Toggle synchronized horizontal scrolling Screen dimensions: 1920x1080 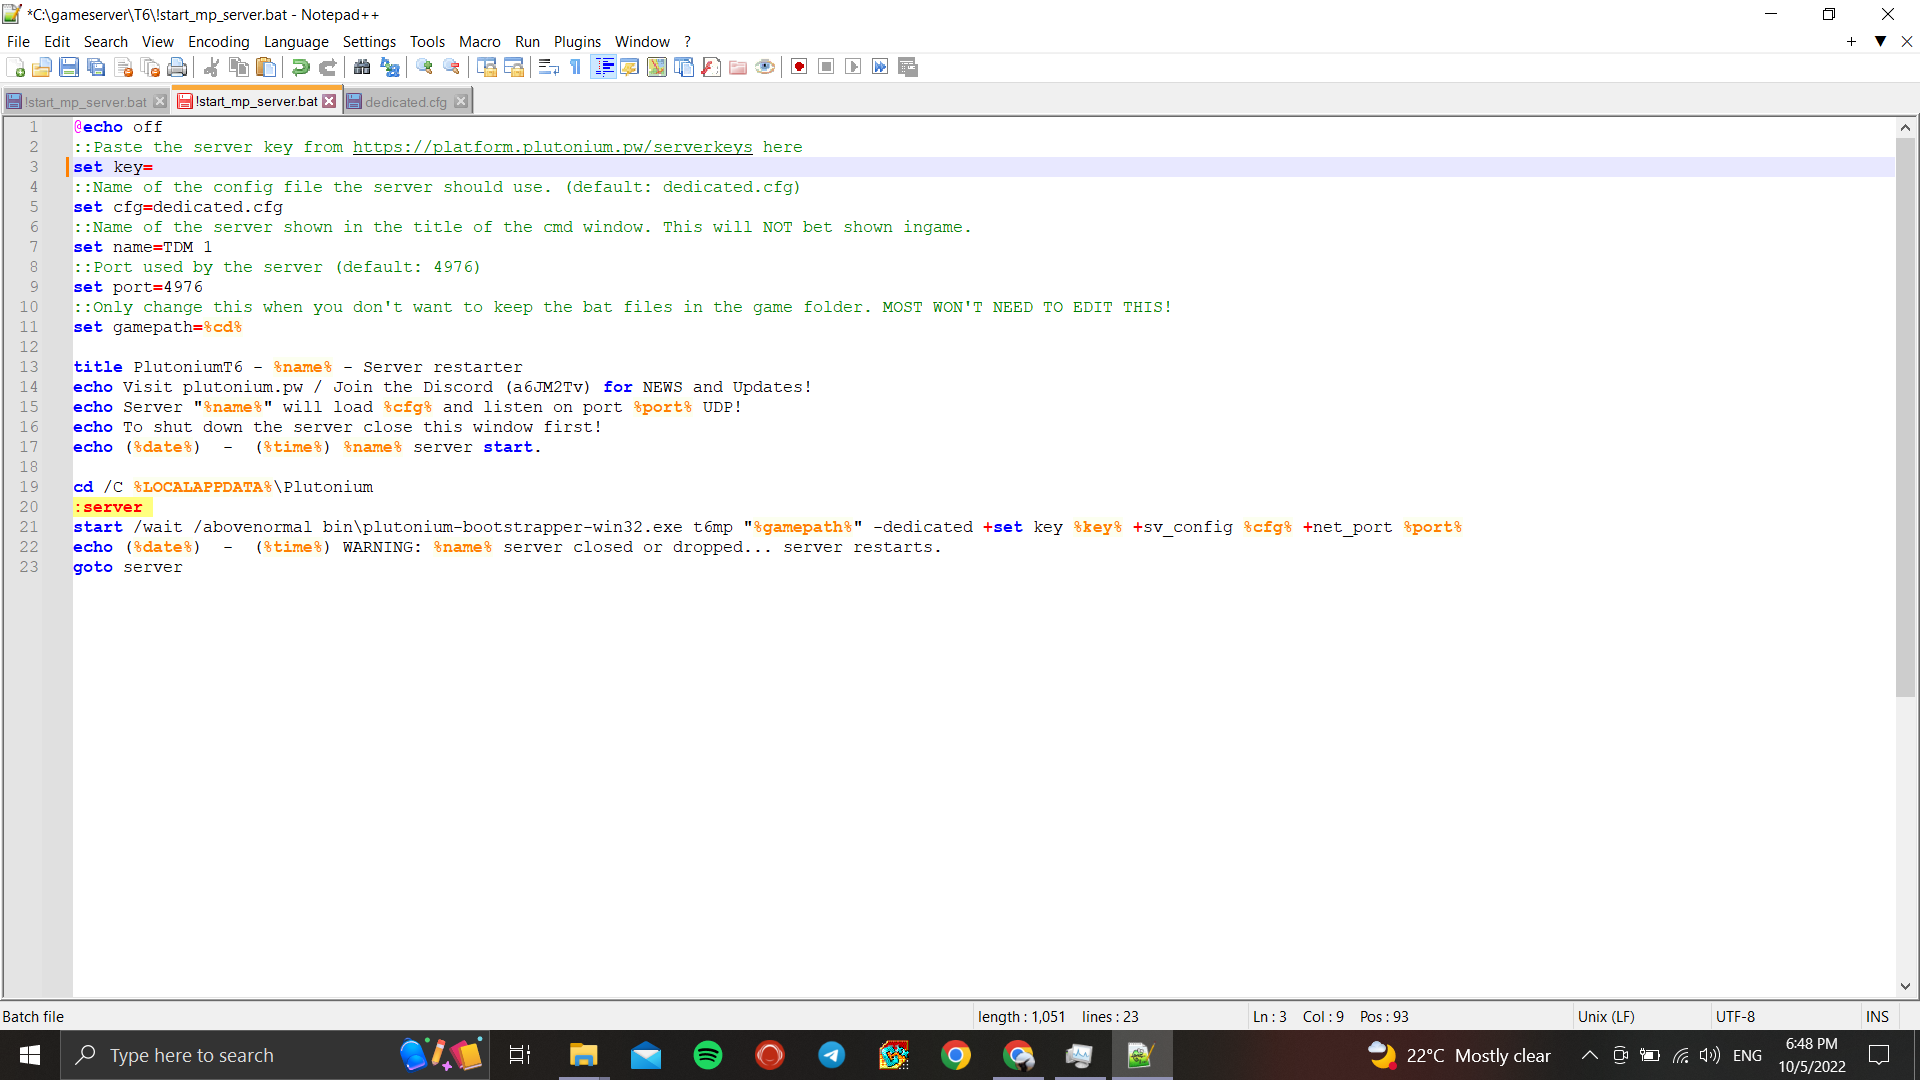[x=513, y=67]
